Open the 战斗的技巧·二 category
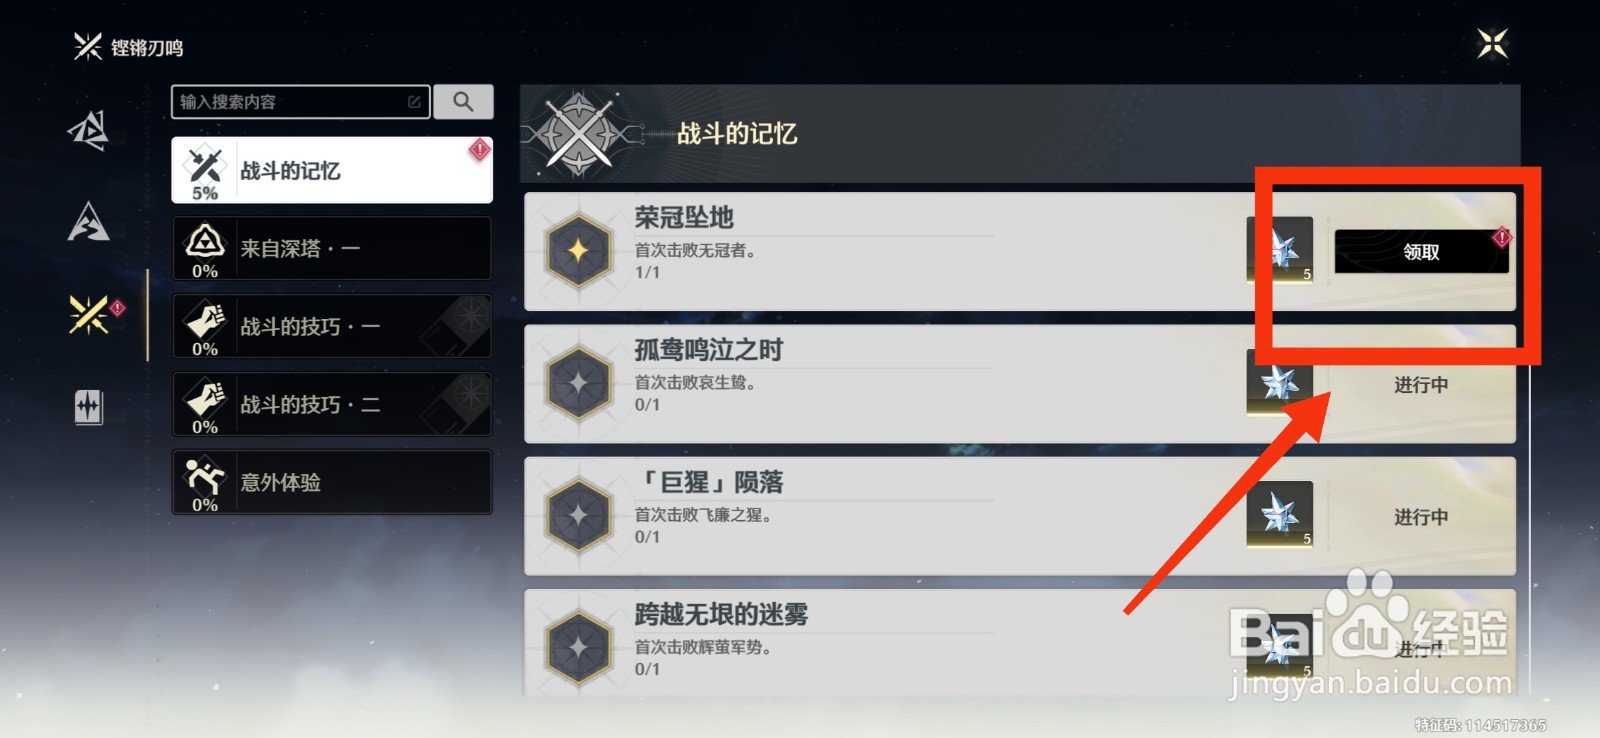Viewport: 1600px width, 738px height. pos(332,404)
